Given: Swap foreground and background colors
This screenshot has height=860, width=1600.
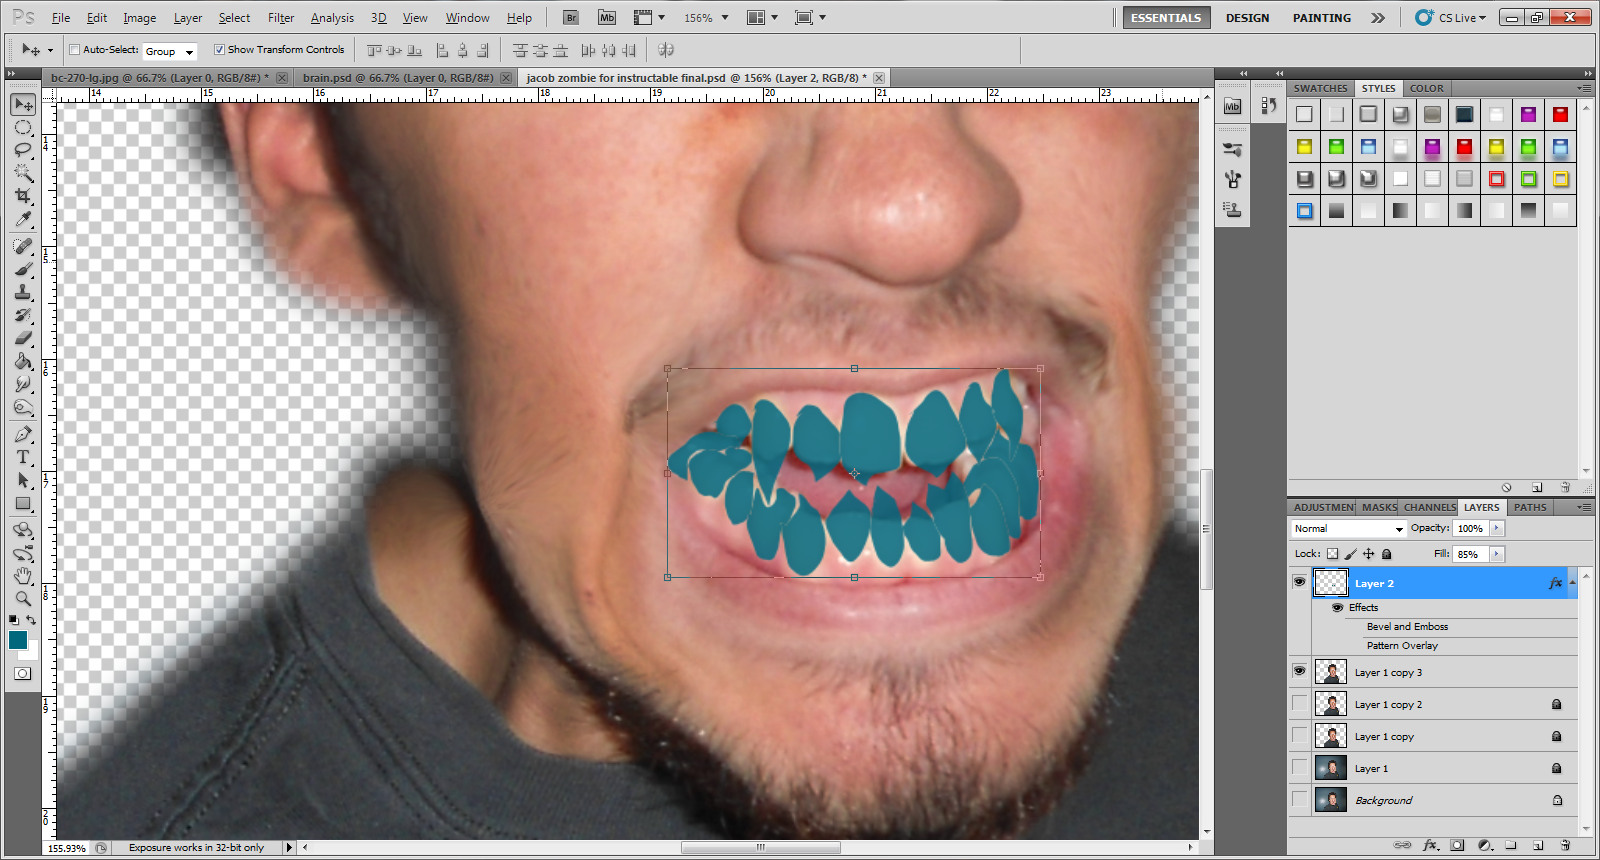Looking at the screenshot, I should coord(32,620).
